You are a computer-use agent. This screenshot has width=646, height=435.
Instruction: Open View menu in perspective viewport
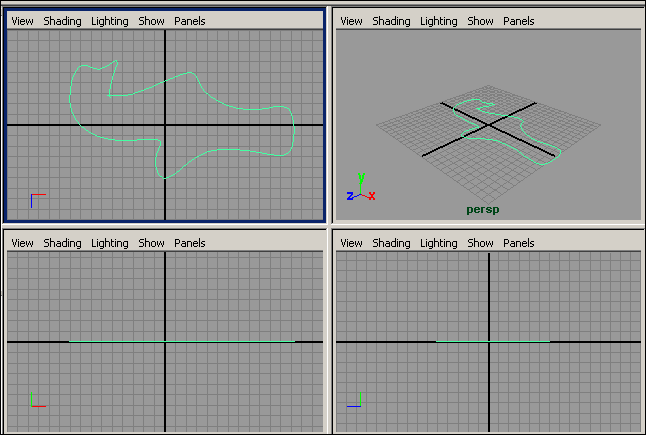point(351,21)
